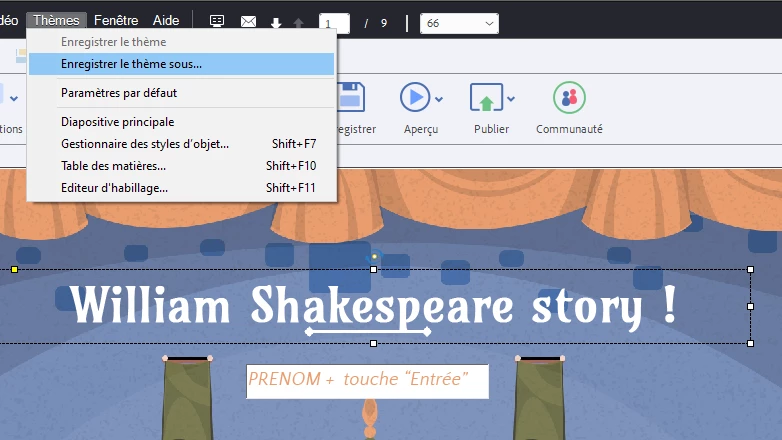
Task: Expand the dropdown arrow at the left toolbar edge
Action: [x=14, y=99]
